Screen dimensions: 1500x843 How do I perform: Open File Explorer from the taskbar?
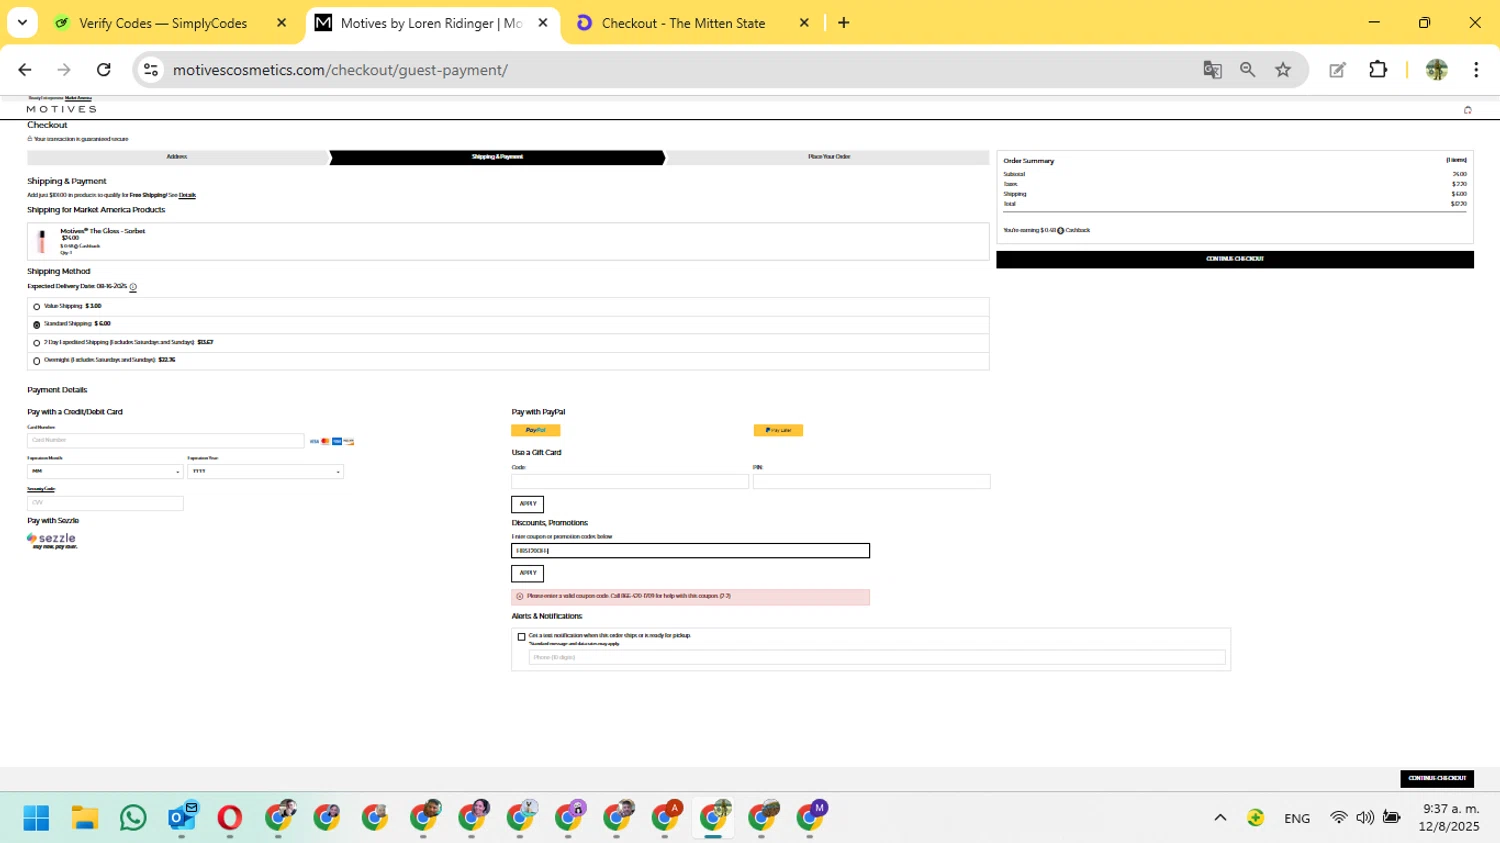85,818
